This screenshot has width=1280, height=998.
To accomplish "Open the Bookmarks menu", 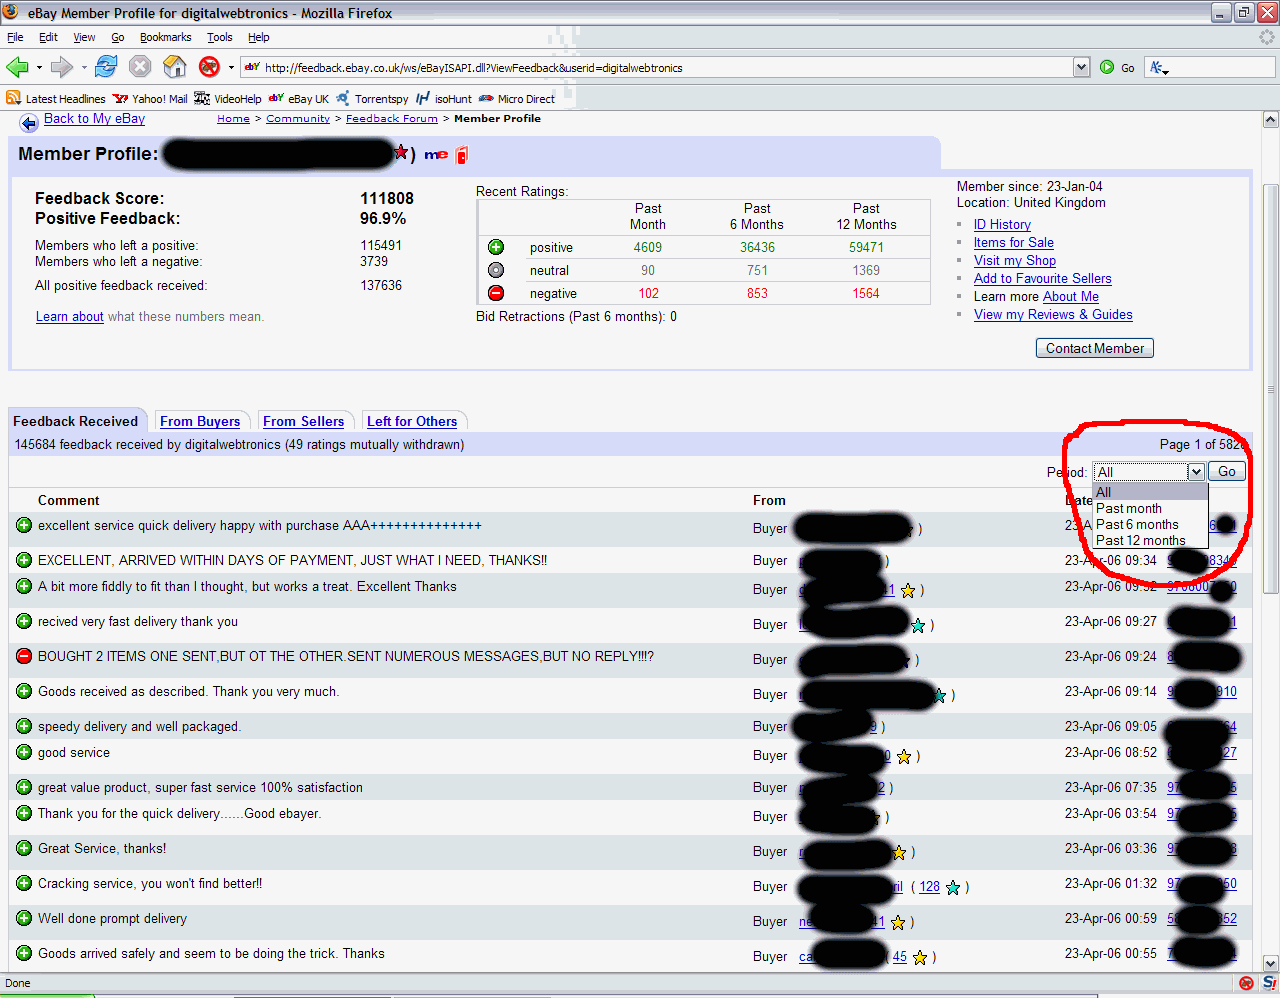I will tap(165, 37).
